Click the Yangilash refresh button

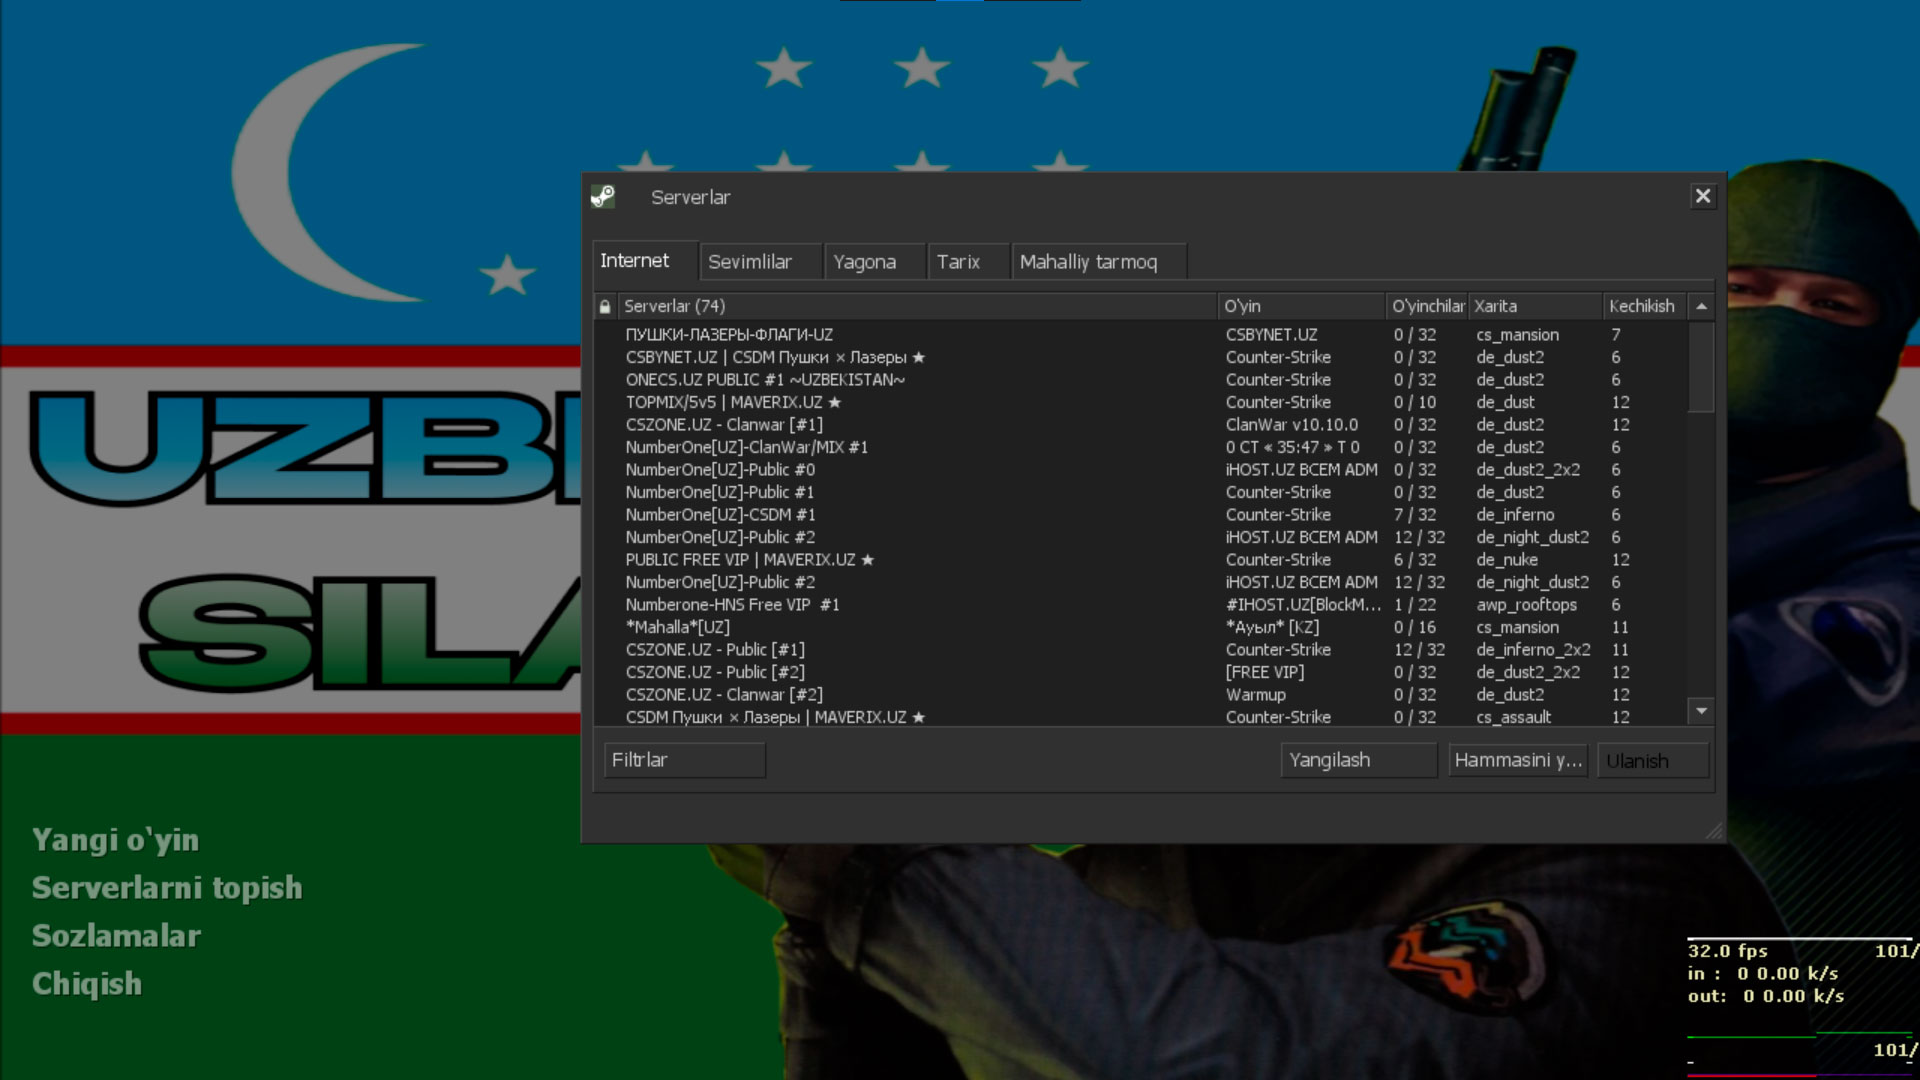tap(1359, 760)
